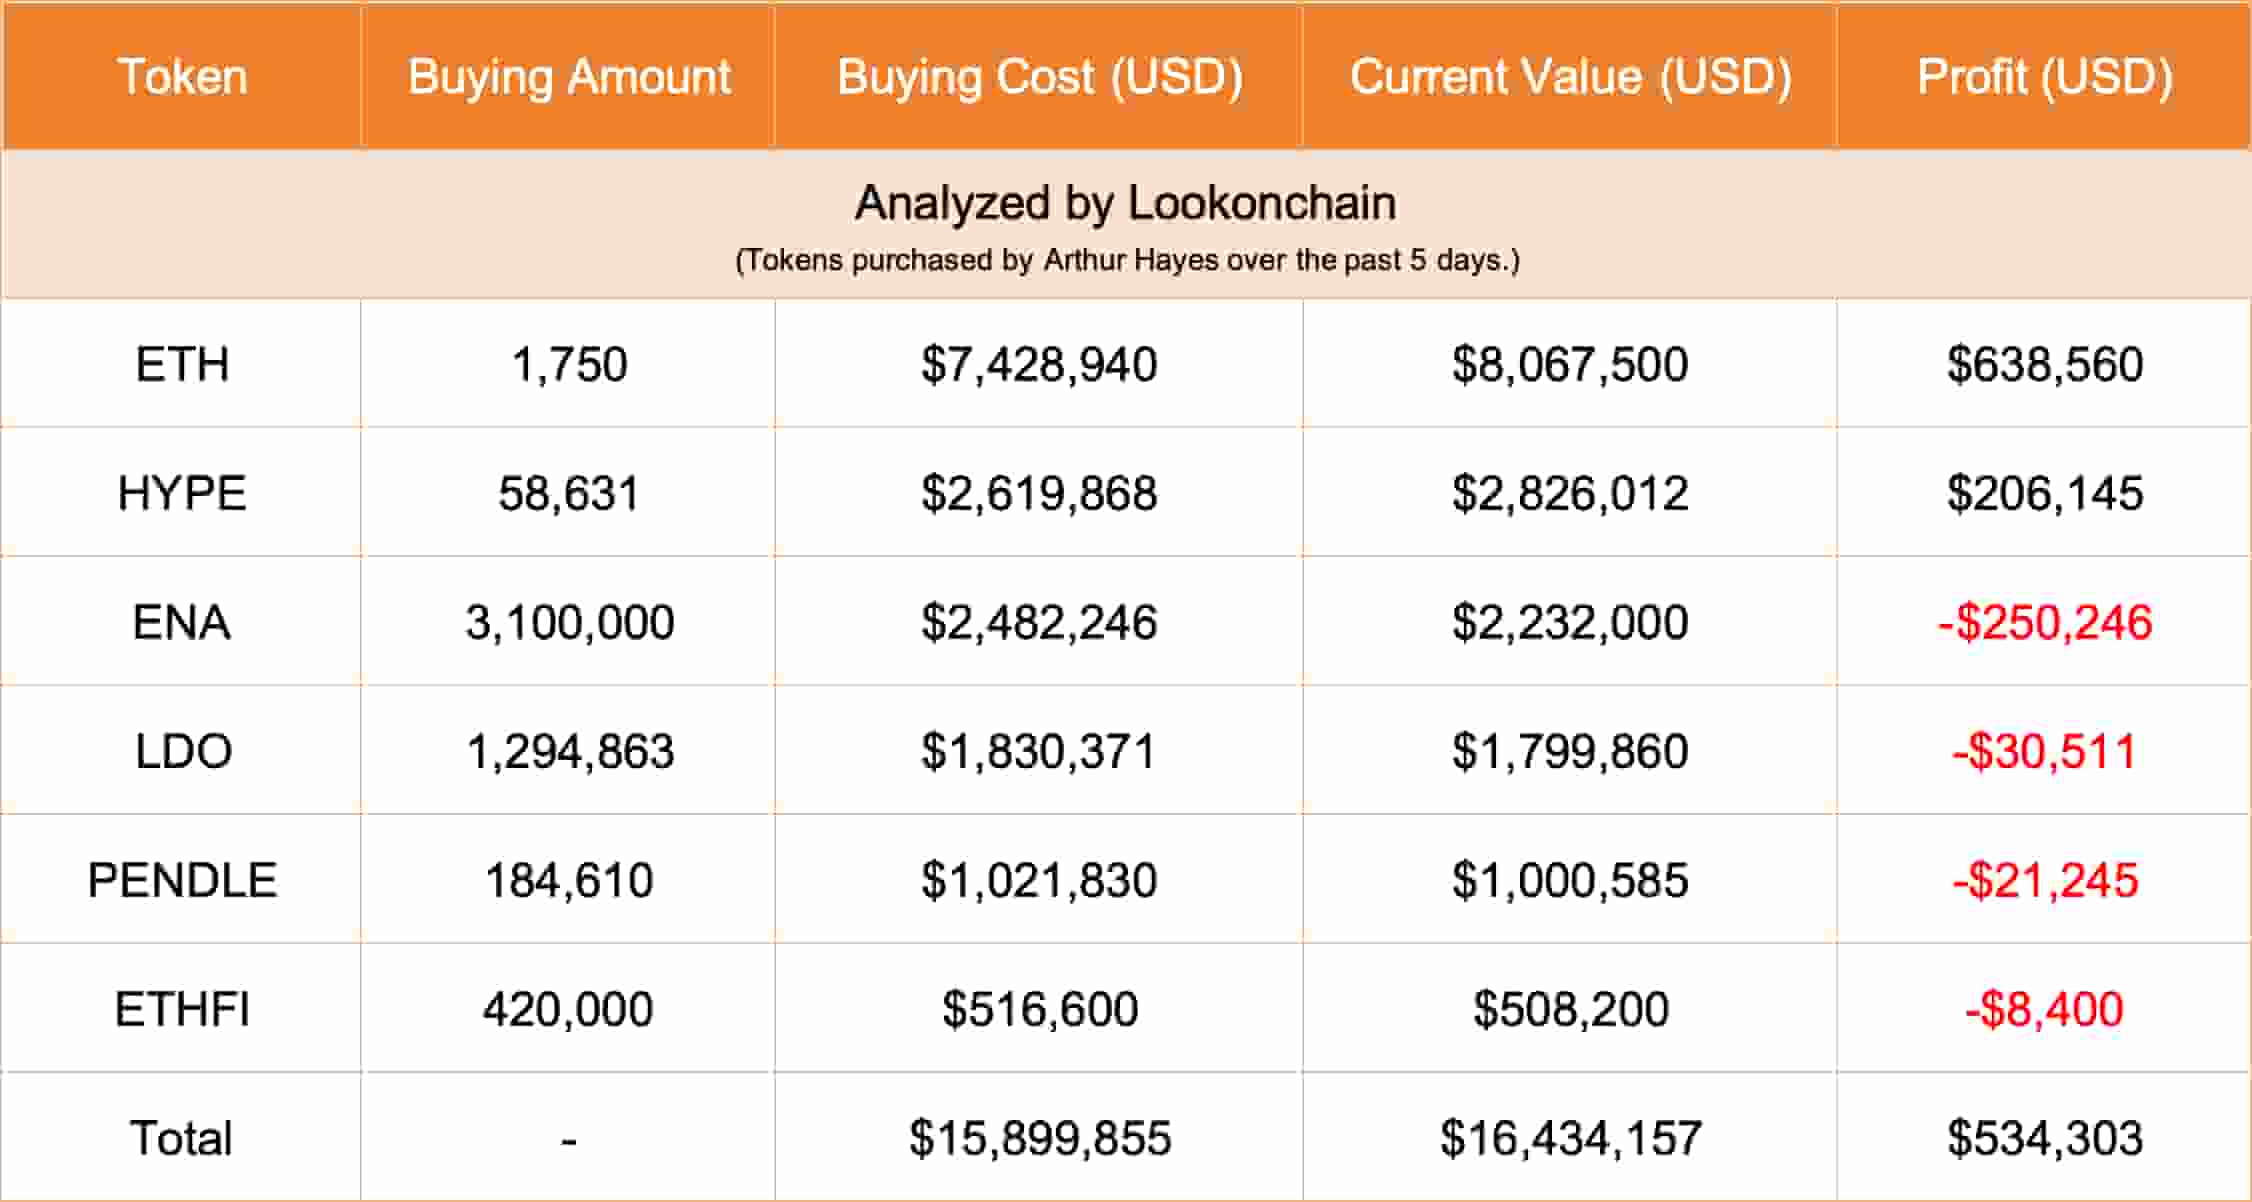Select the HYPE token cell
2252x1202 pixels.
click(x=182, y=493)
